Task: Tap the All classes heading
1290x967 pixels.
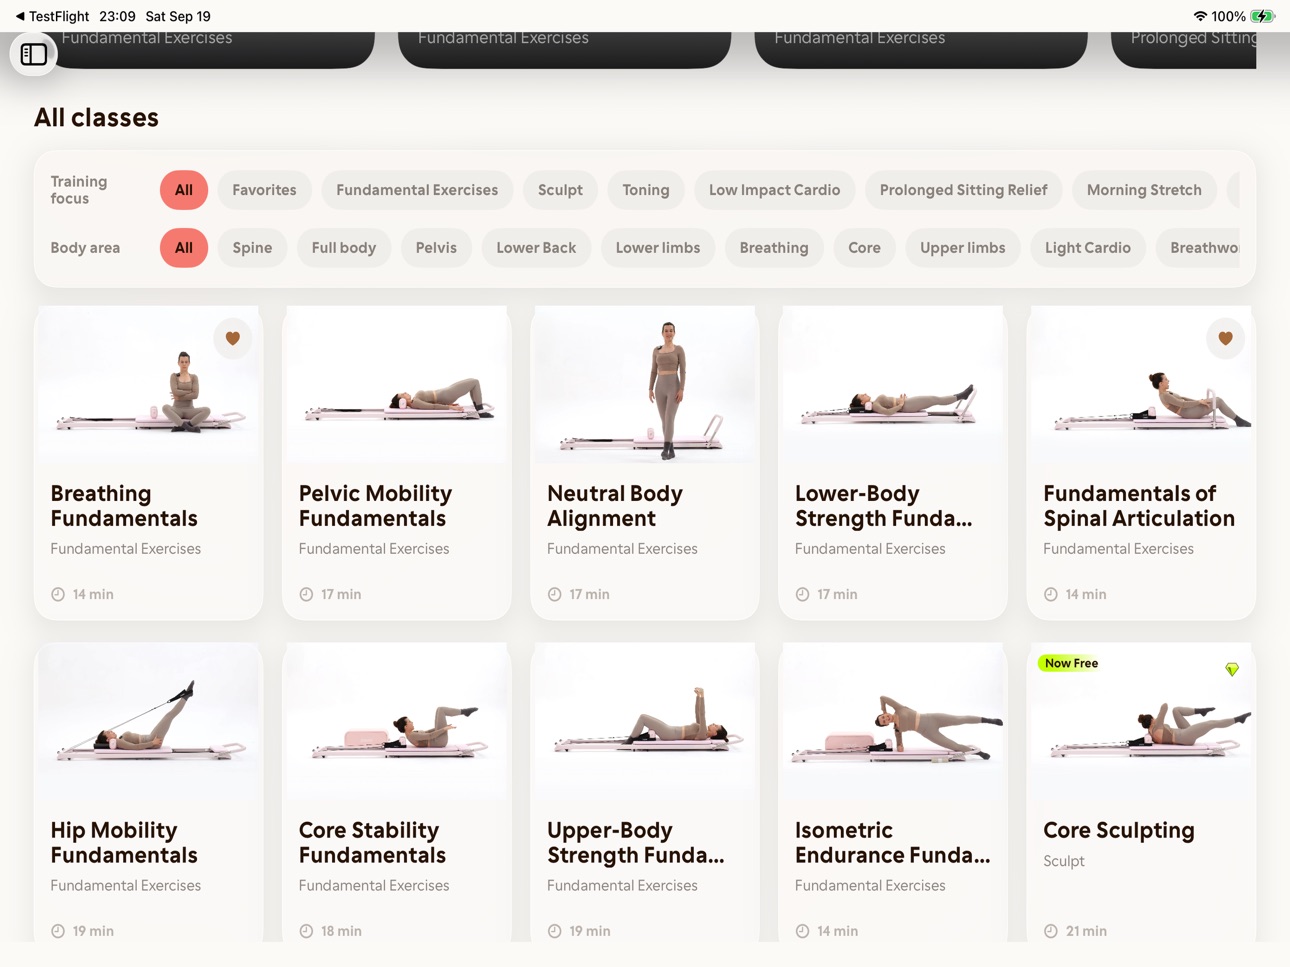Action: 96,118
